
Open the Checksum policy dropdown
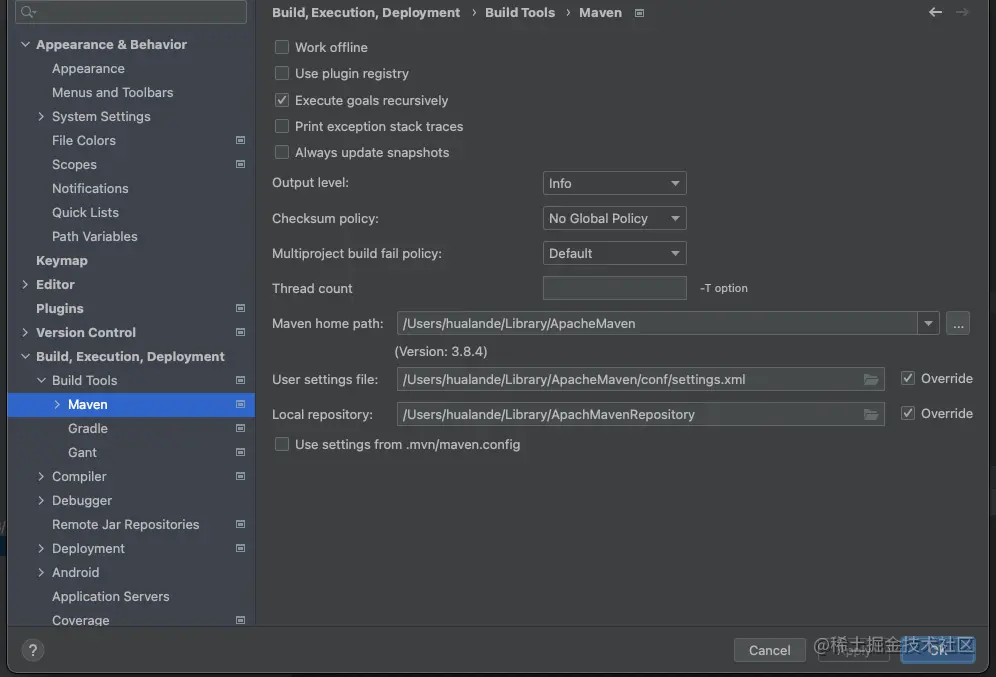coord(615,218)
